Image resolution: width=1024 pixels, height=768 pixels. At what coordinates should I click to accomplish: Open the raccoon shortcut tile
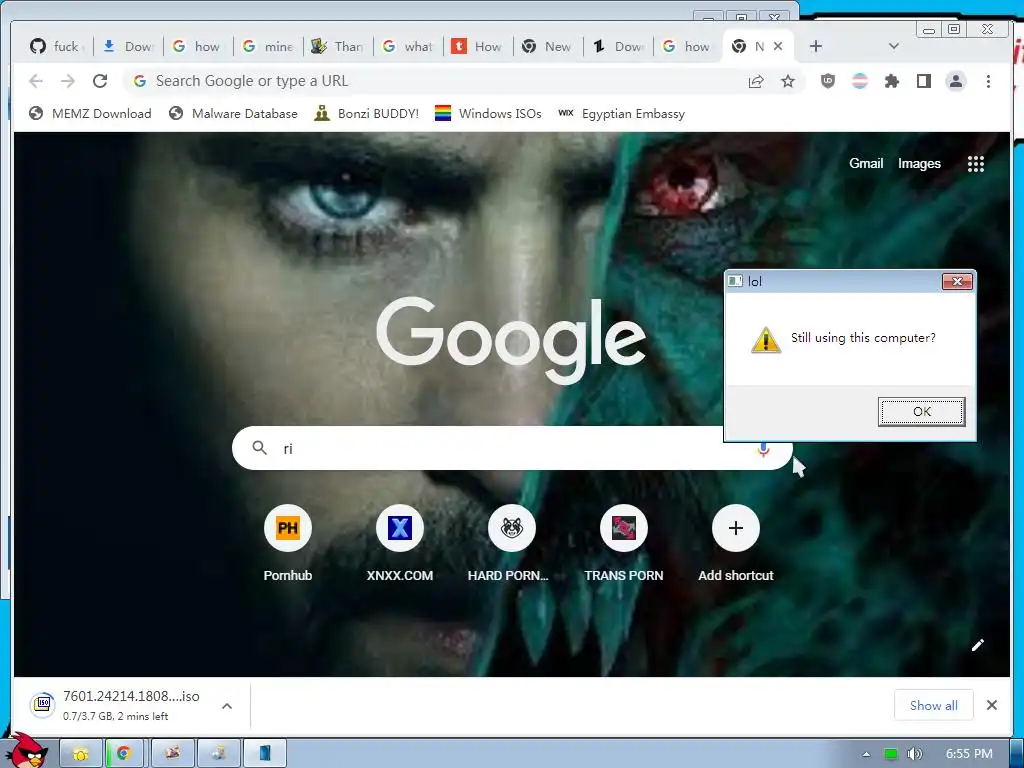coord(511,528)
